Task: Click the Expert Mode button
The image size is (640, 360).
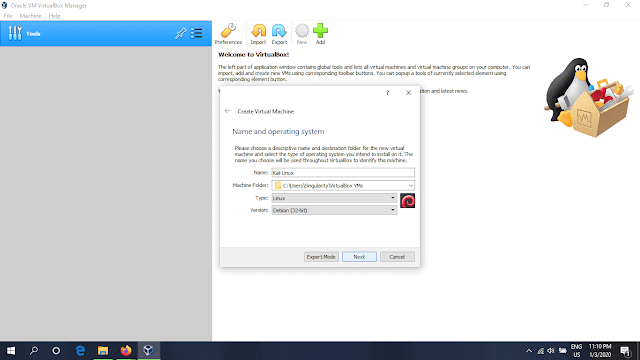Action: pyautogui.click(x=321, y=257)
